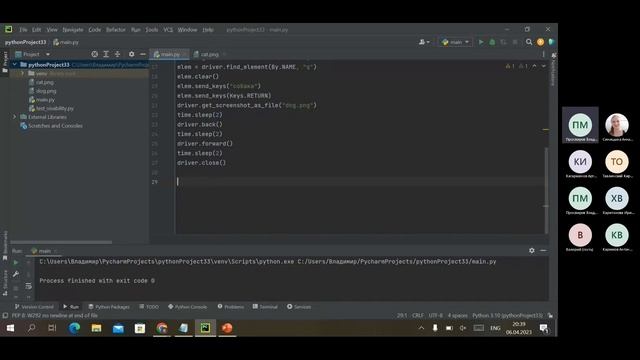Screen dimensions: 640x360
Task: Click the CRLF line separator indicator
Action: pyautogui.click(x=418, y=316)
